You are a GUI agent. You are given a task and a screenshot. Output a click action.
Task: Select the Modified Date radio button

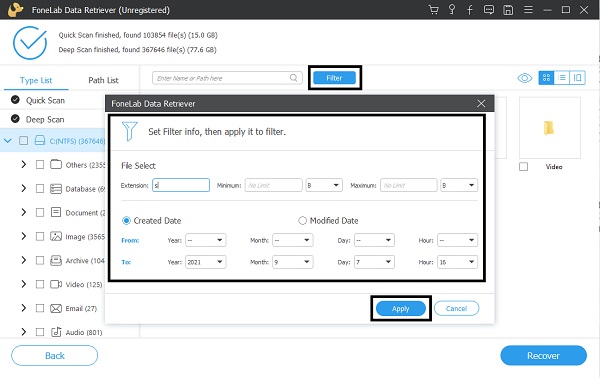(x=302, y=221)
